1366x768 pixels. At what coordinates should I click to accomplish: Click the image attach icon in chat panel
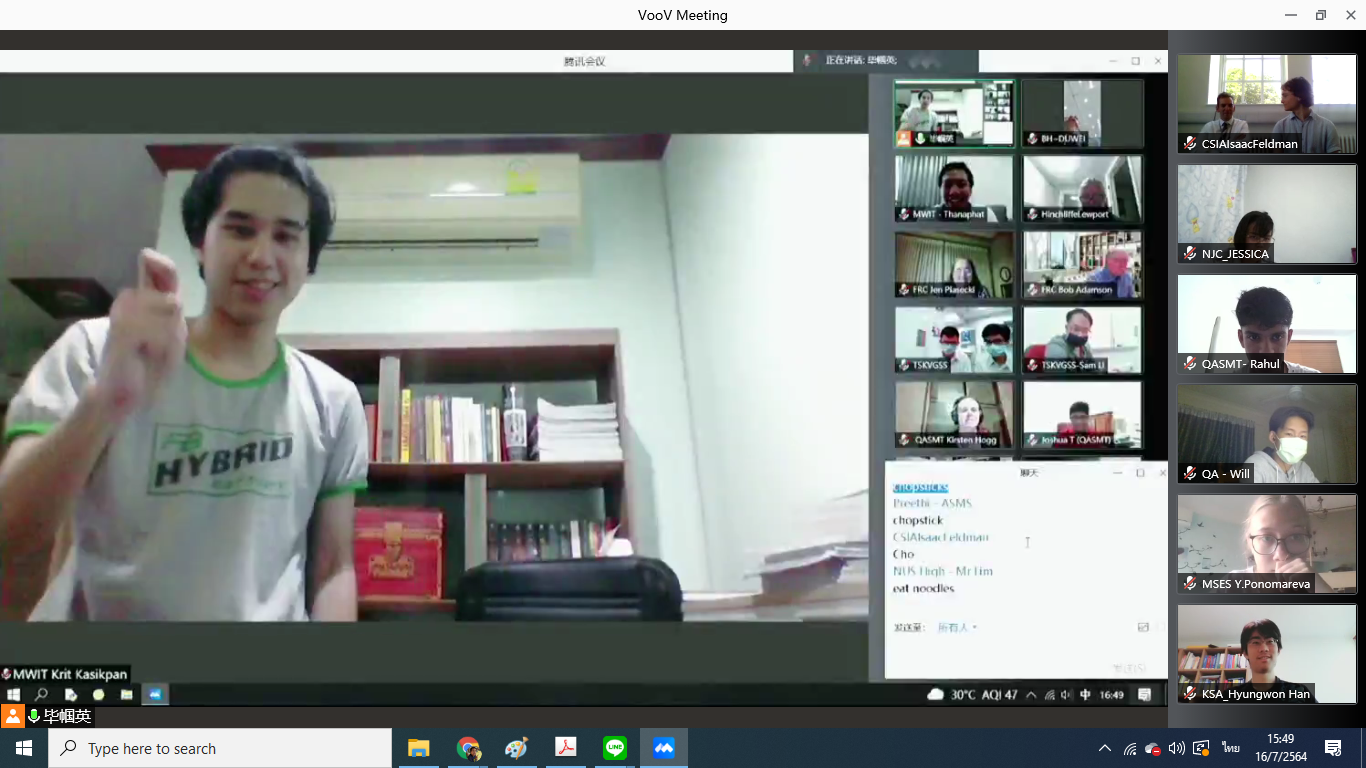point(1143,628)
